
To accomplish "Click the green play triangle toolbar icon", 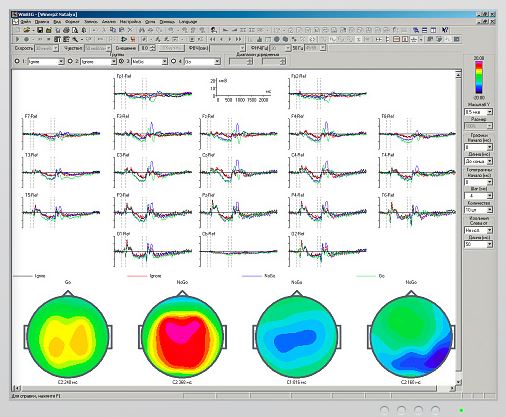I will click(124, 39).
